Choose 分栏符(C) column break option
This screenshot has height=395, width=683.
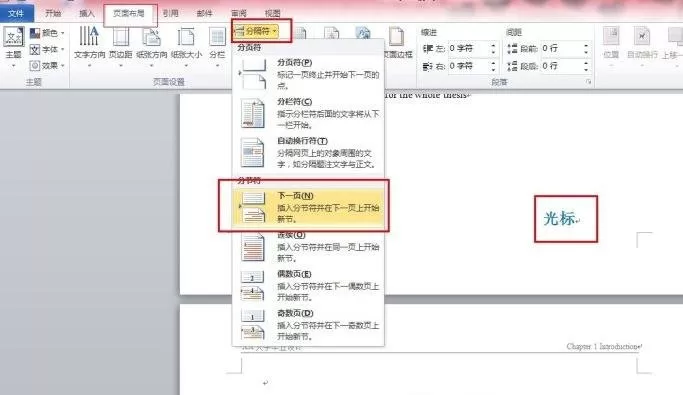point(308,113)
